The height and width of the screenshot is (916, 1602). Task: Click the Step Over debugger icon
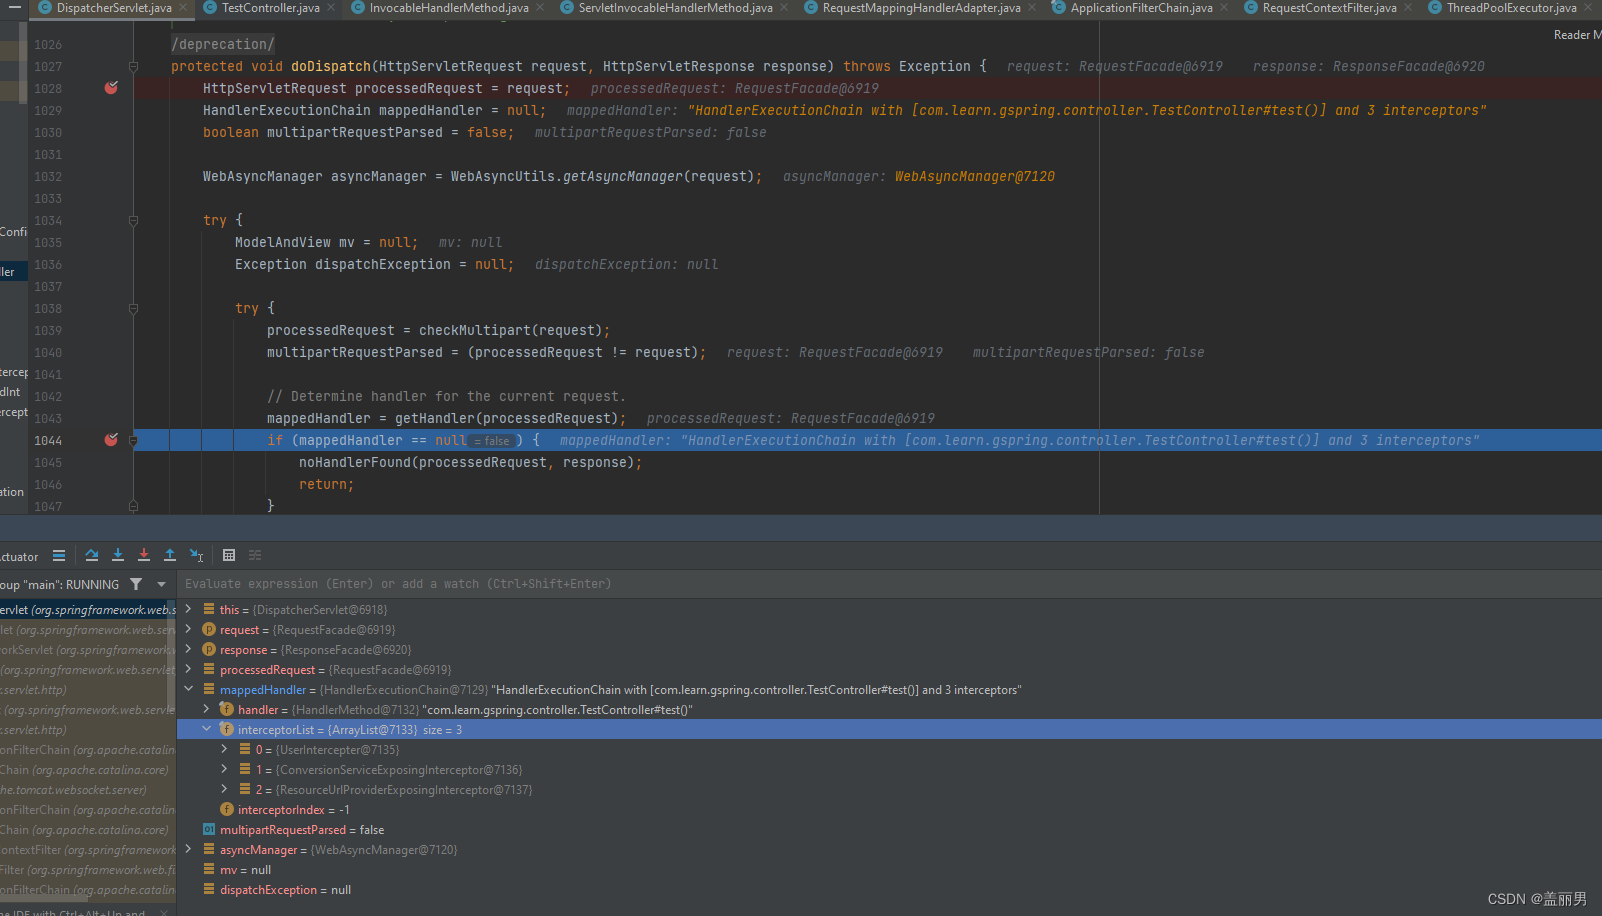point(92,555)
